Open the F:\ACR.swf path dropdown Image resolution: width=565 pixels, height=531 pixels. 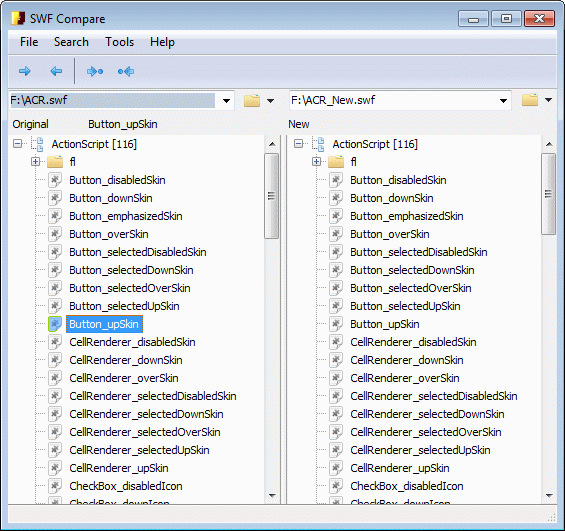[x=226, y=101]
